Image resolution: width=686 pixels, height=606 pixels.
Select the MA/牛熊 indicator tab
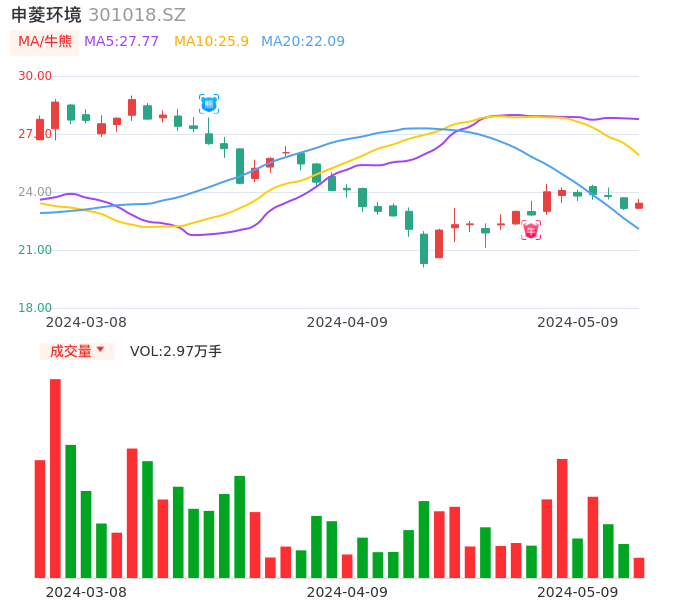pyautogui.click(x=44, y=42)
